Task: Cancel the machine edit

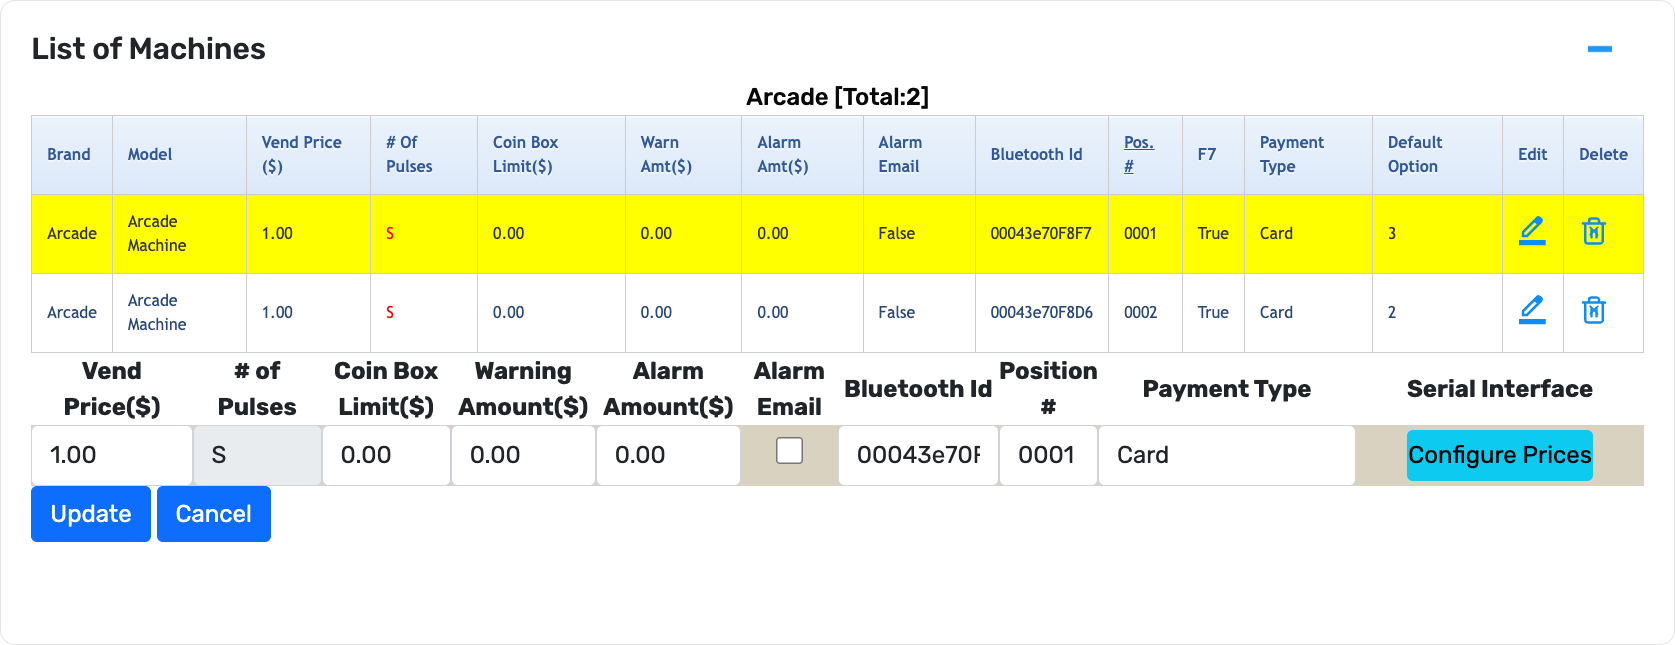Action: tap(213, 514)
